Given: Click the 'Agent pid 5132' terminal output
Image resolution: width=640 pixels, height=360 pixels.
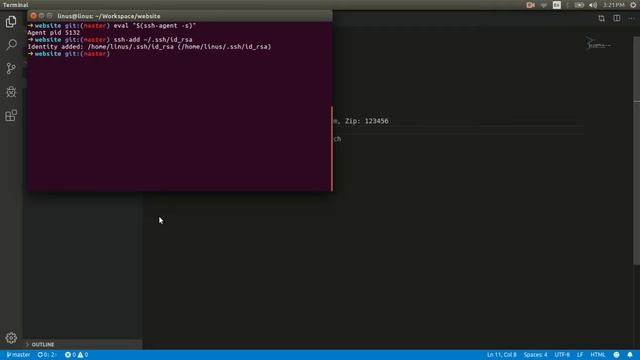Looking at the screenshot, I should pyautogui.click(x=54, y=33).
